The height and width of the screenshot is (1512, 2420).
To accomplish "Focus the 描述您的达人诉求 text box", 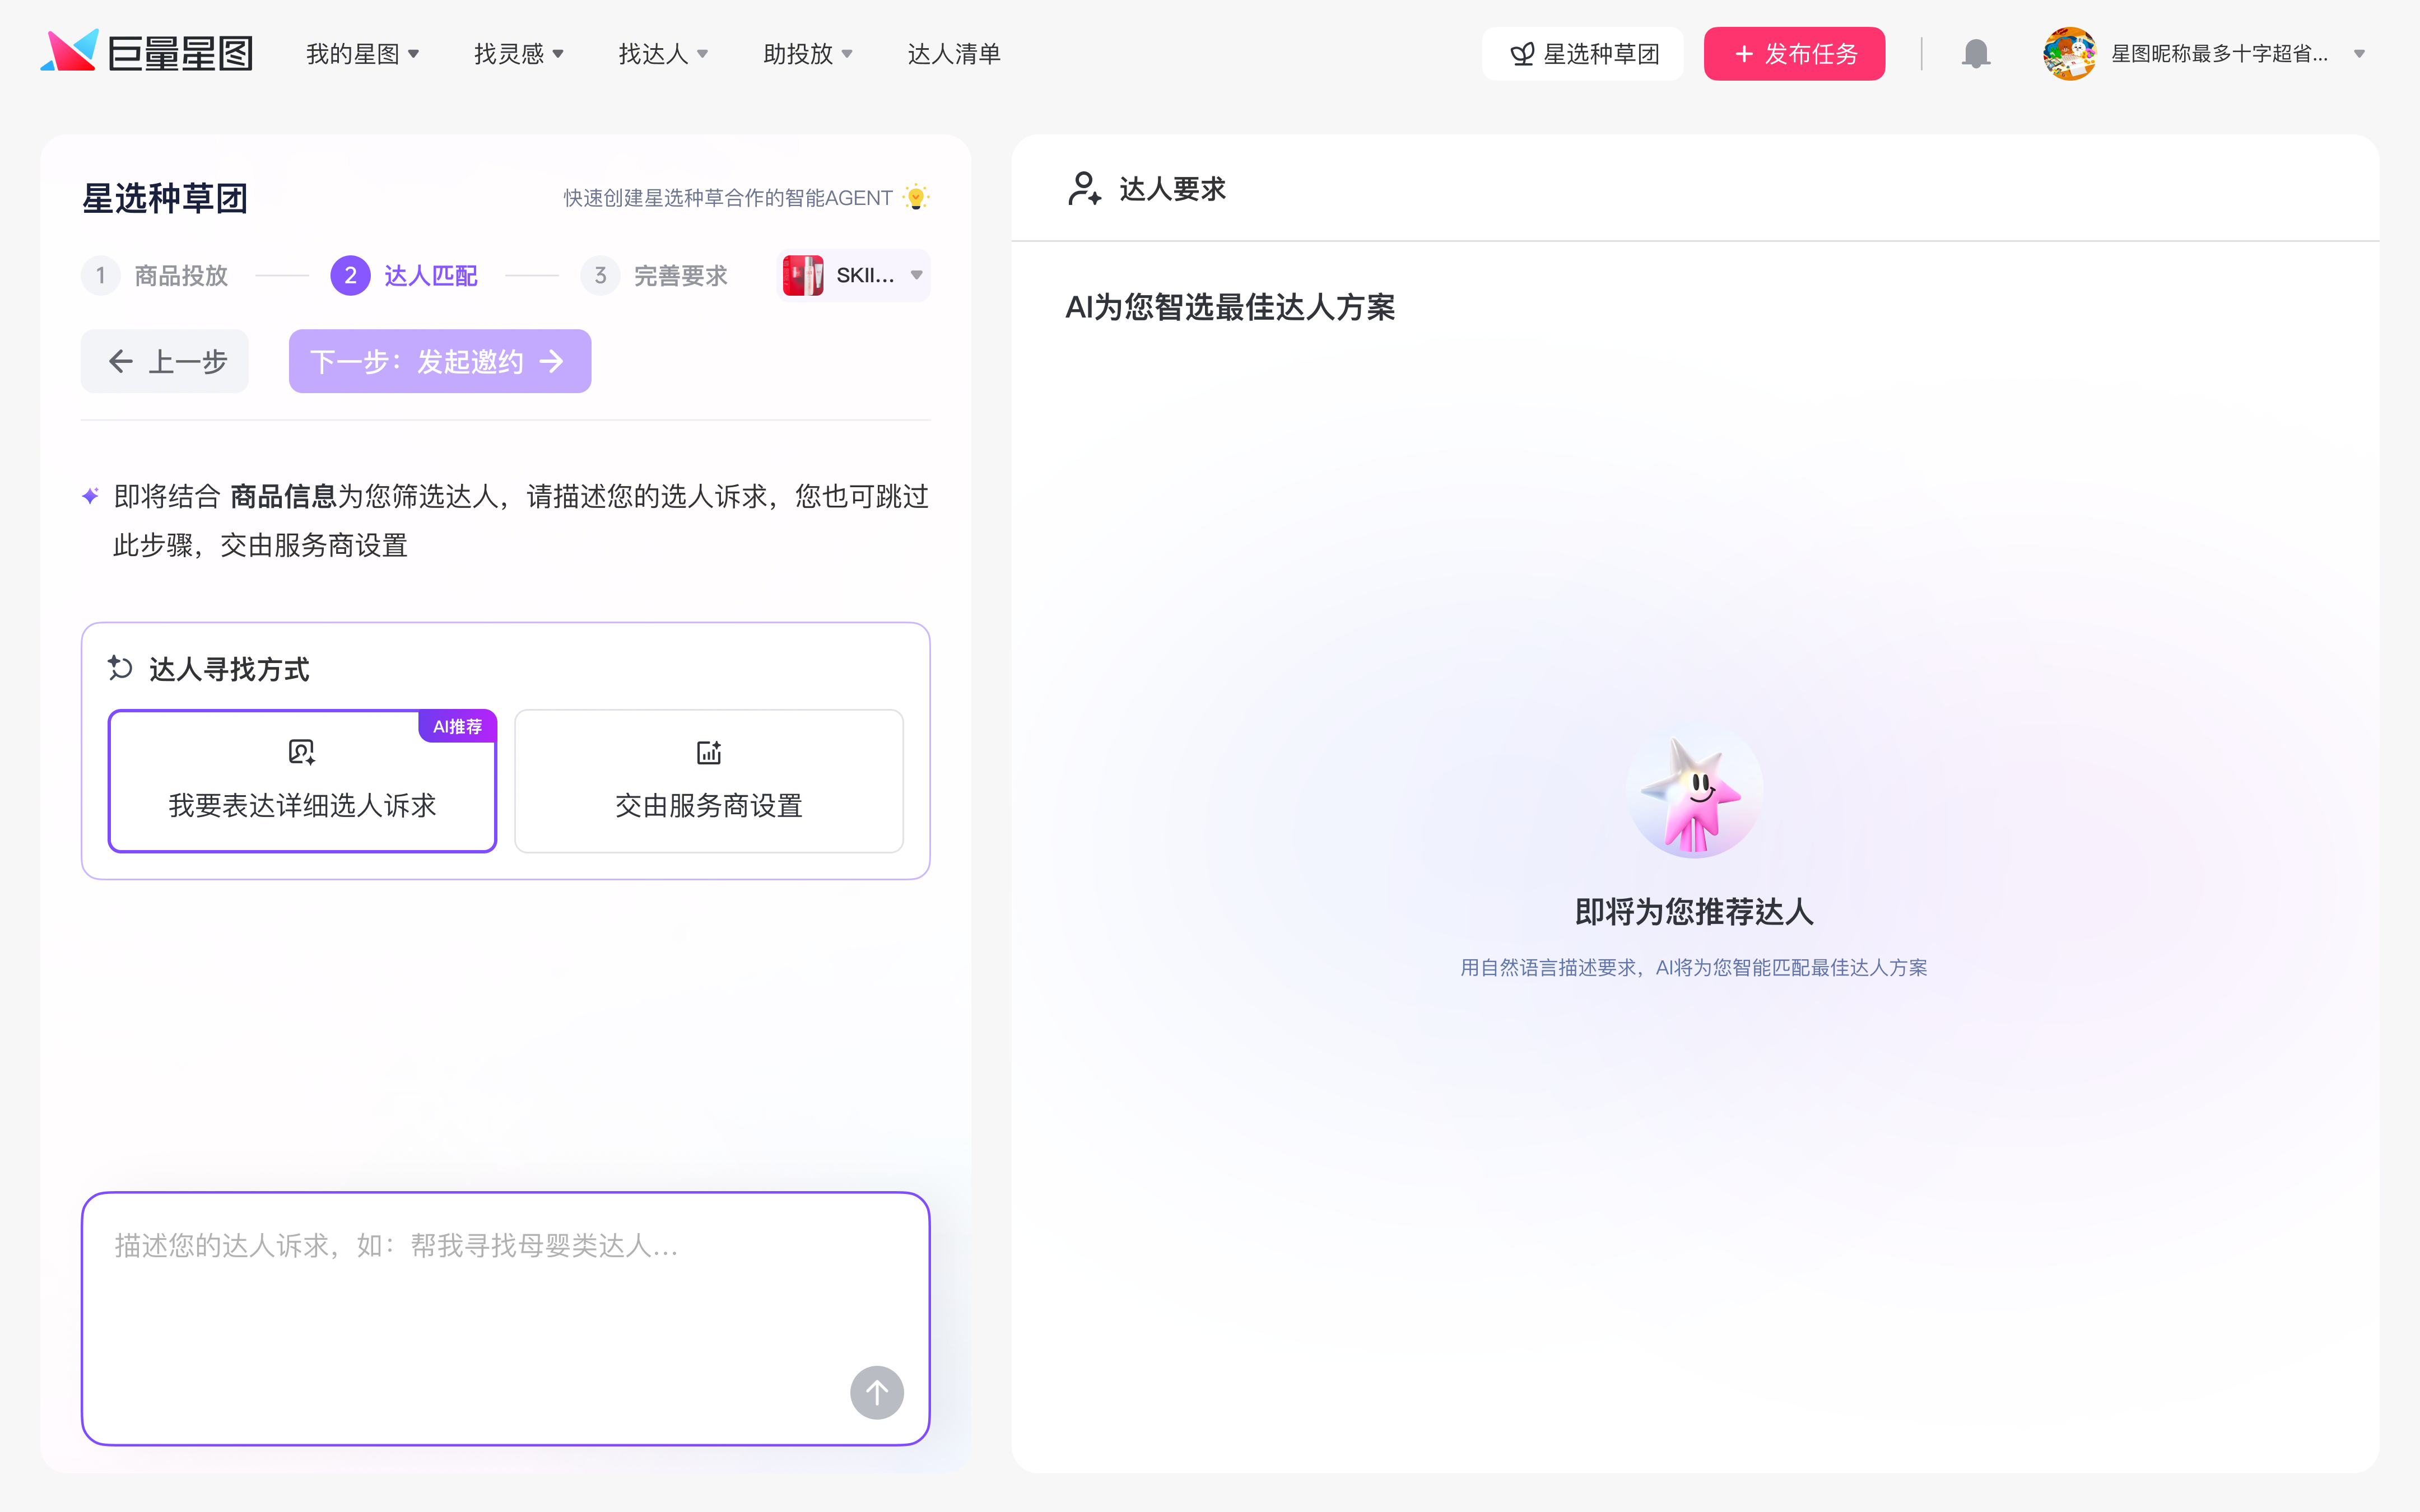I will tap(506, 1318).
